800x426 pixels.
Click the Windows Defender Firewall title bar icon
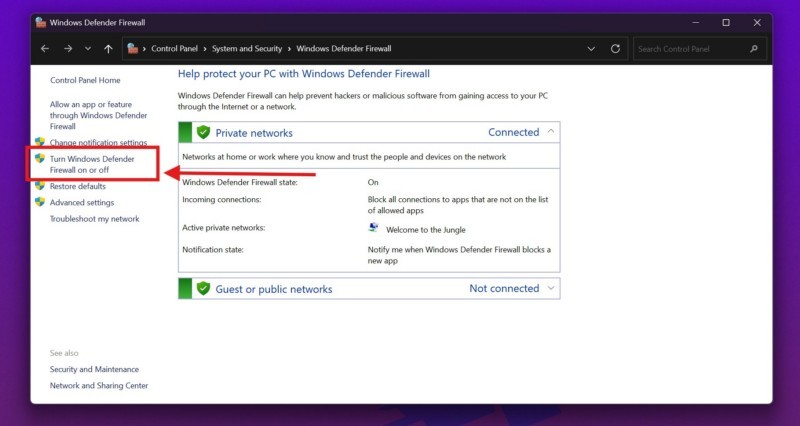pyautogui.click(x=39, y=22)
